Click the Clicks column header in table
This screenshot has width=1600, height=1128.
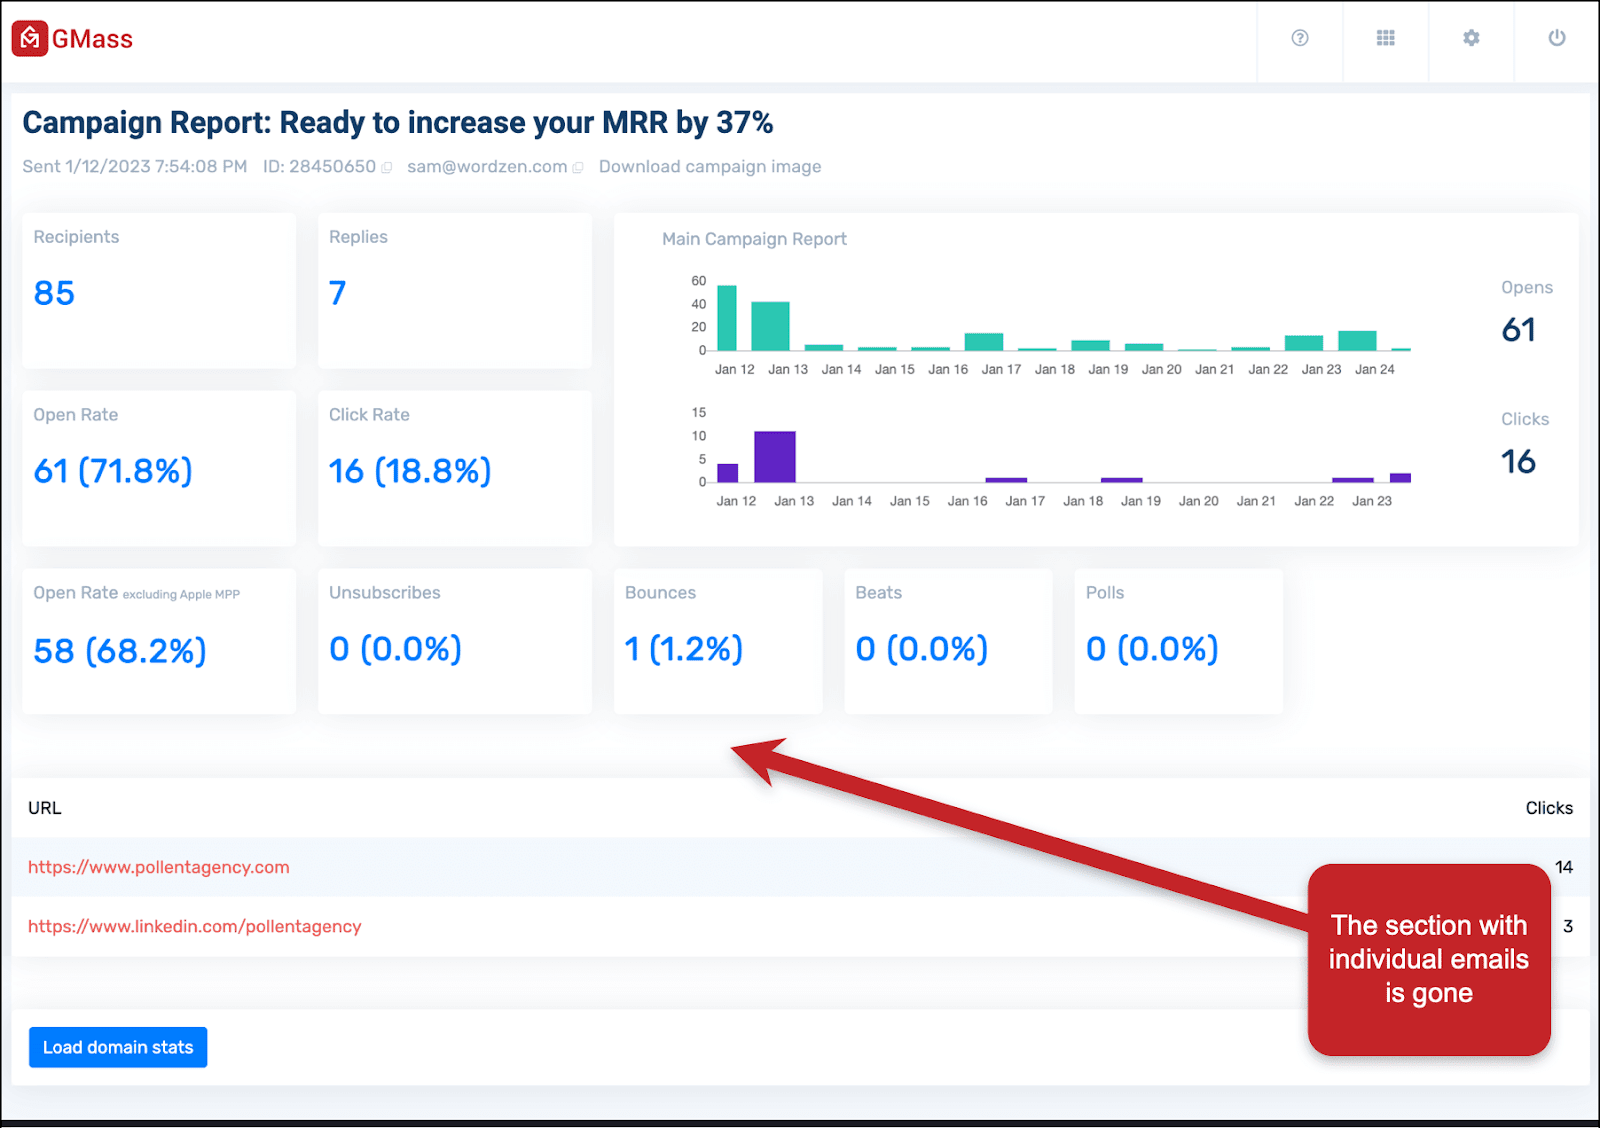click(x=1549, y=808)
